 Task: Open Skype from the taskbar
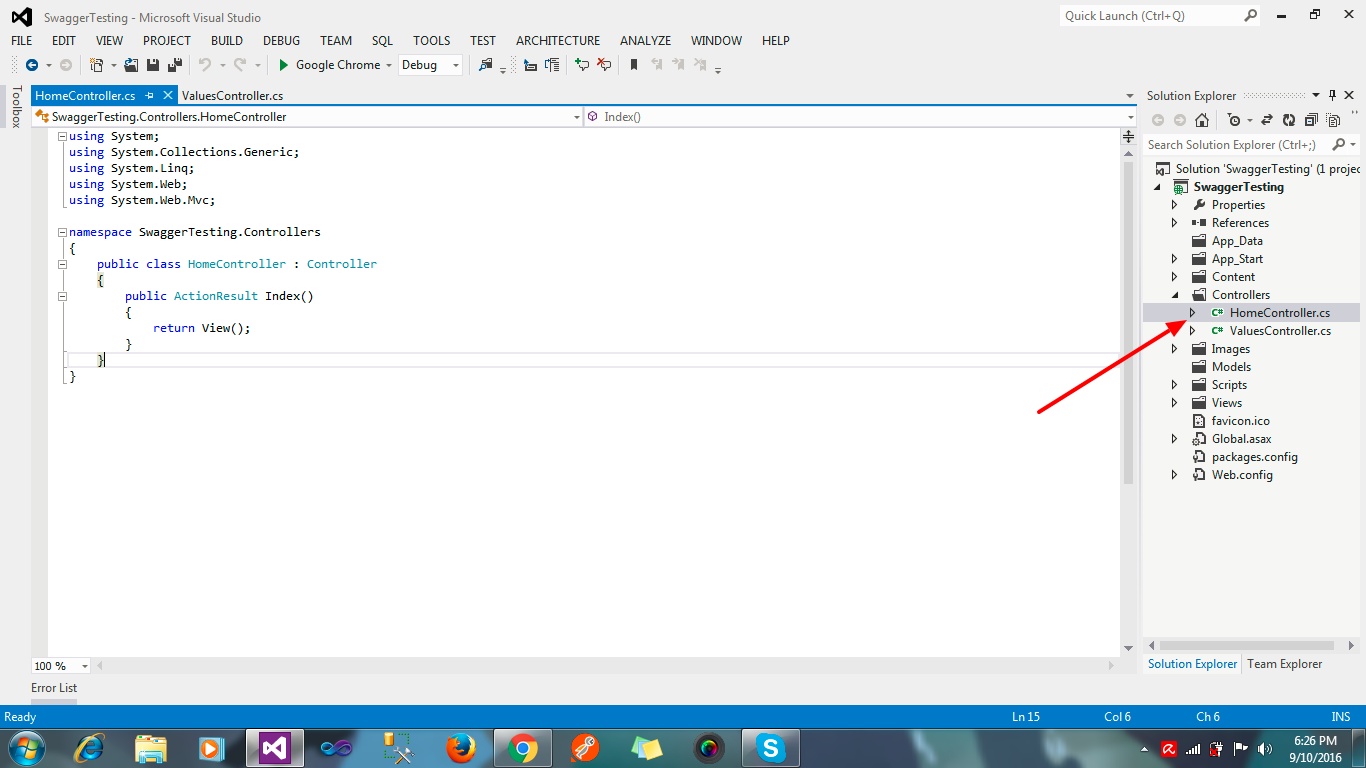point(770,748)
